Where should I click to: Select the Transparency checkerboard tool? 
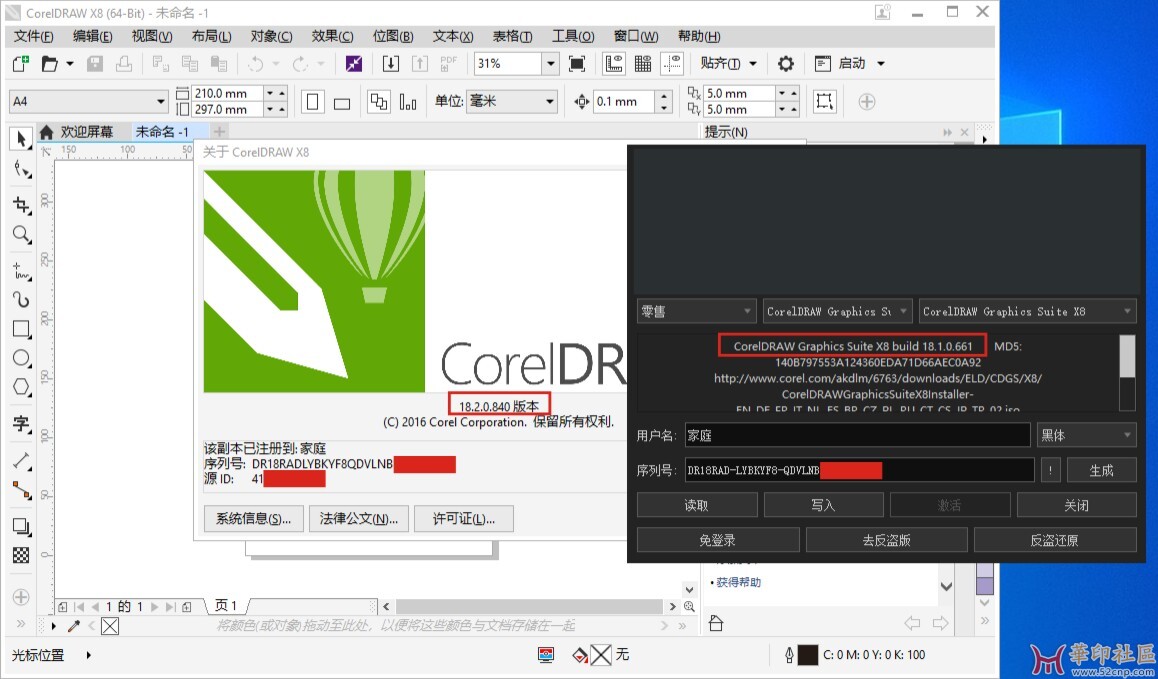pyautogui.click(x=21, y=555)
